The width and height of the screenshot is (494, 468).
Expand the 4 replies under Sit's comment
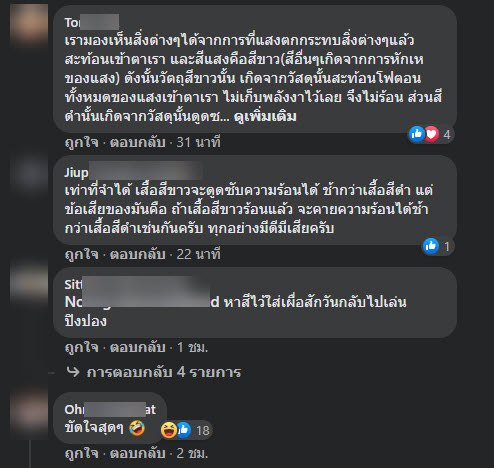(164, 372)
